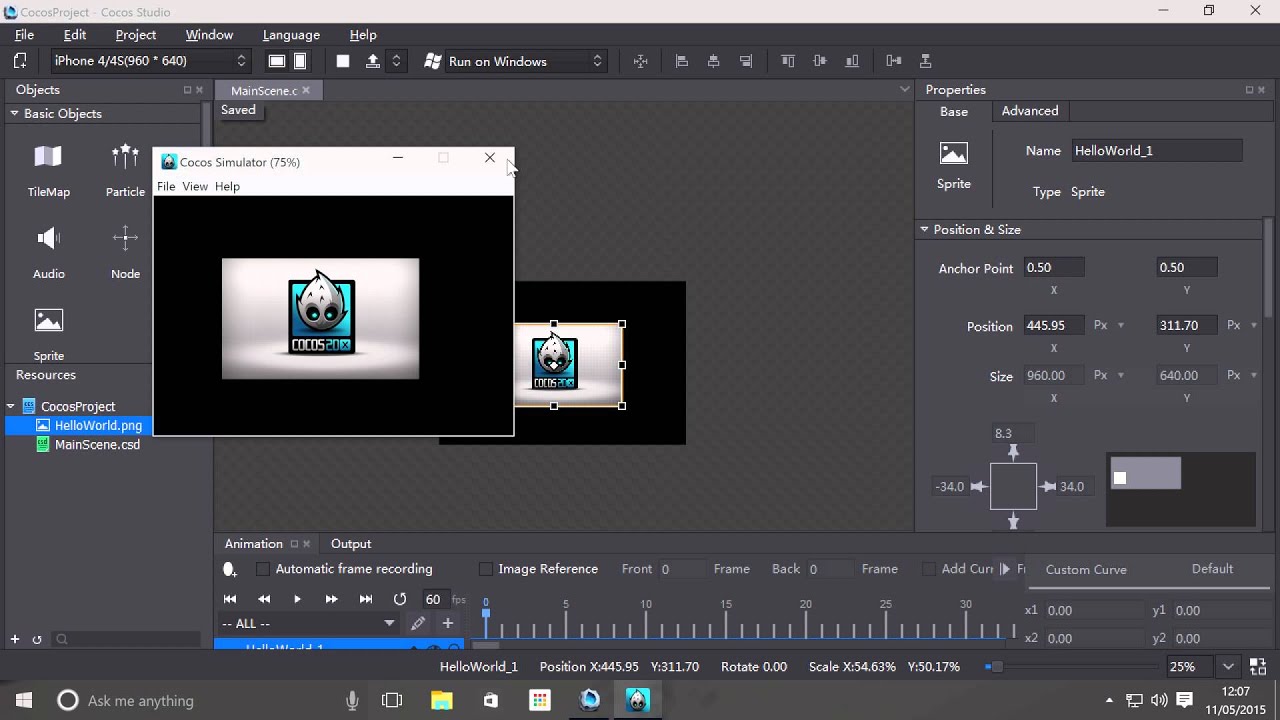Open the Language menu
Screen dimensions: 1280x720
coord(291,35)
